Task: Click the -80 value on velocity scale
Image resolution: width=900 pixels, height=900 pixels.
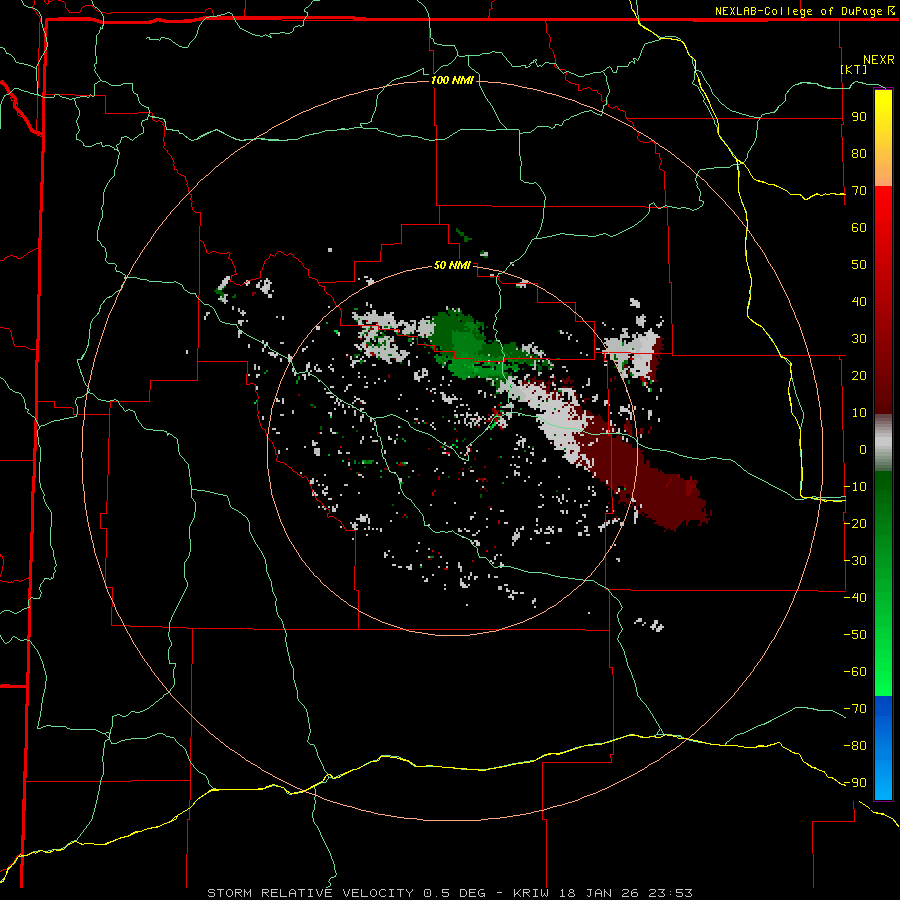Action: (x=855, y=746)
